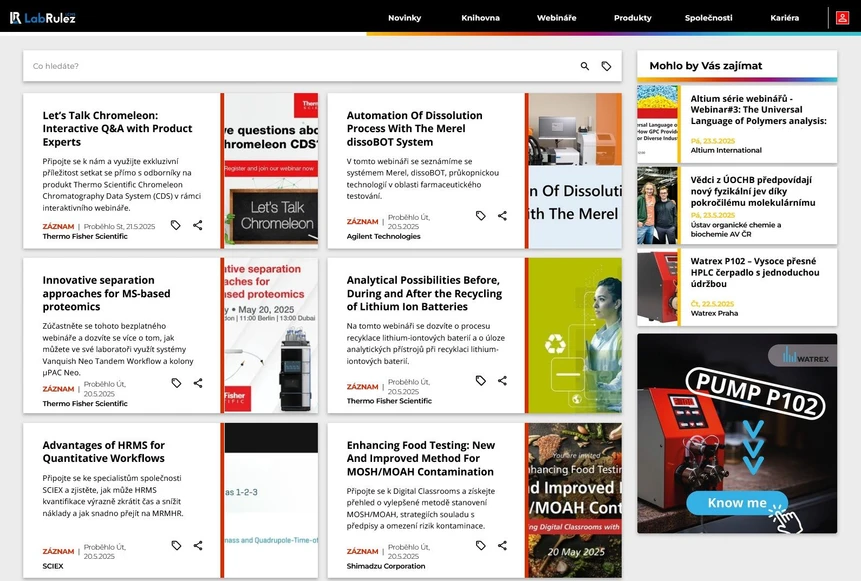Screen dimensions: 861x581
Task: Open Advantages of HRMS for Quantitative Workflows
Action: [x=104, y=451]
